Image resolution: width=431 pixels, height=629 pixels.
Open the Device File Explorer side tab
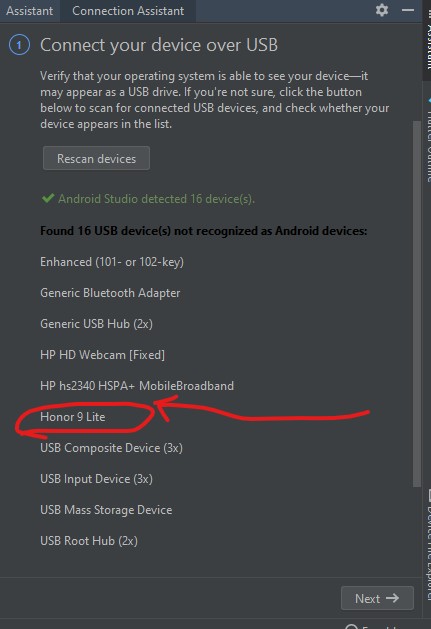pyautogui.click(x=428, y=546)
